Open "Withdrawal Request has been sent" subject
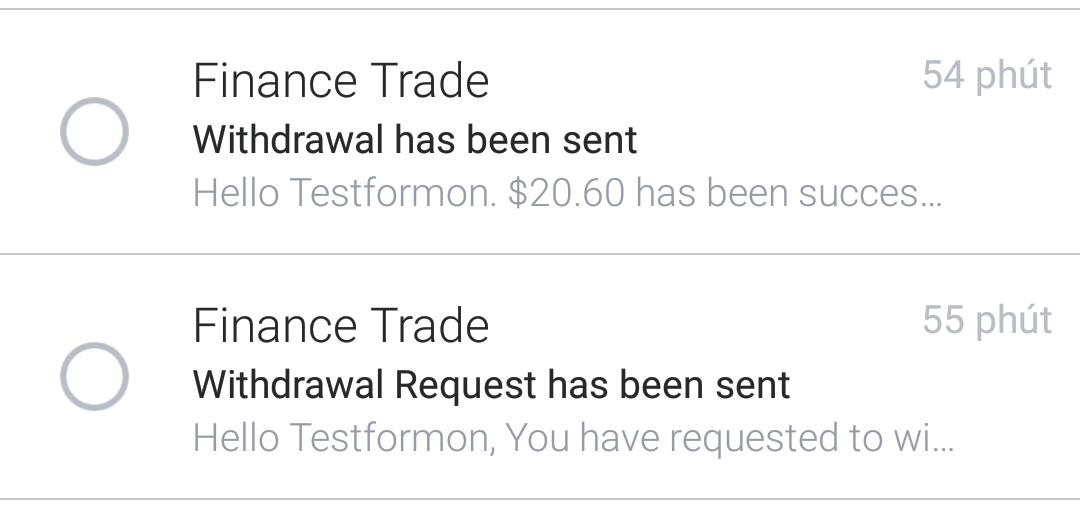This screenshot has height=505, width=1080. (491, 385)
